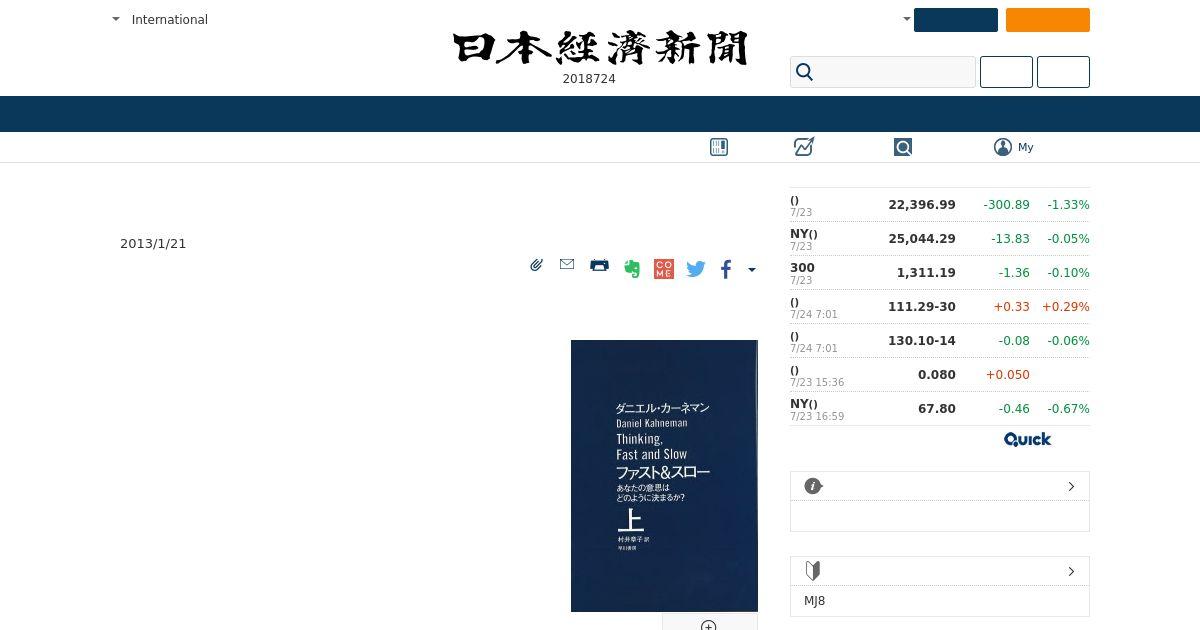
Task: Open the market chart arrow icon
Action: click(804, 147)
